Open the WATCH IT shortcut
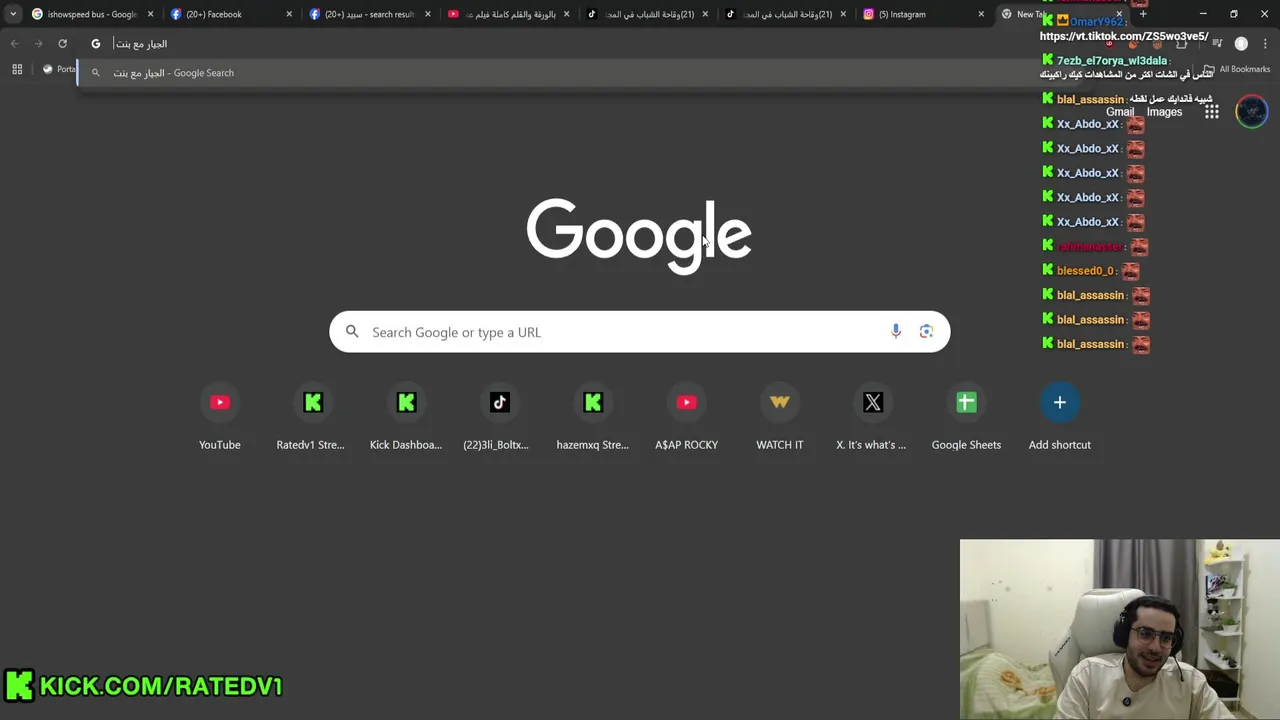Viewport: 1280px width, 720px height. [780, 417]
